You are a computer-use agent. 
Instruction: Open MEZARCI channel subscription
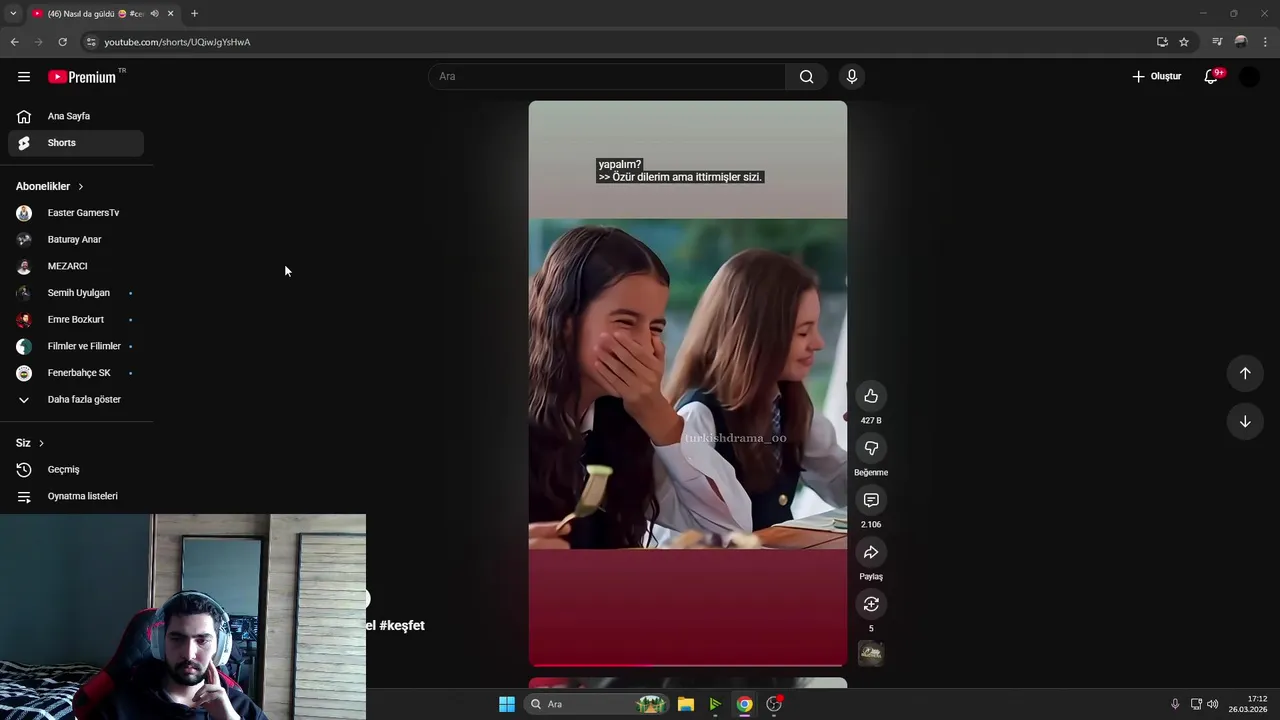click(x=76, y=266)
